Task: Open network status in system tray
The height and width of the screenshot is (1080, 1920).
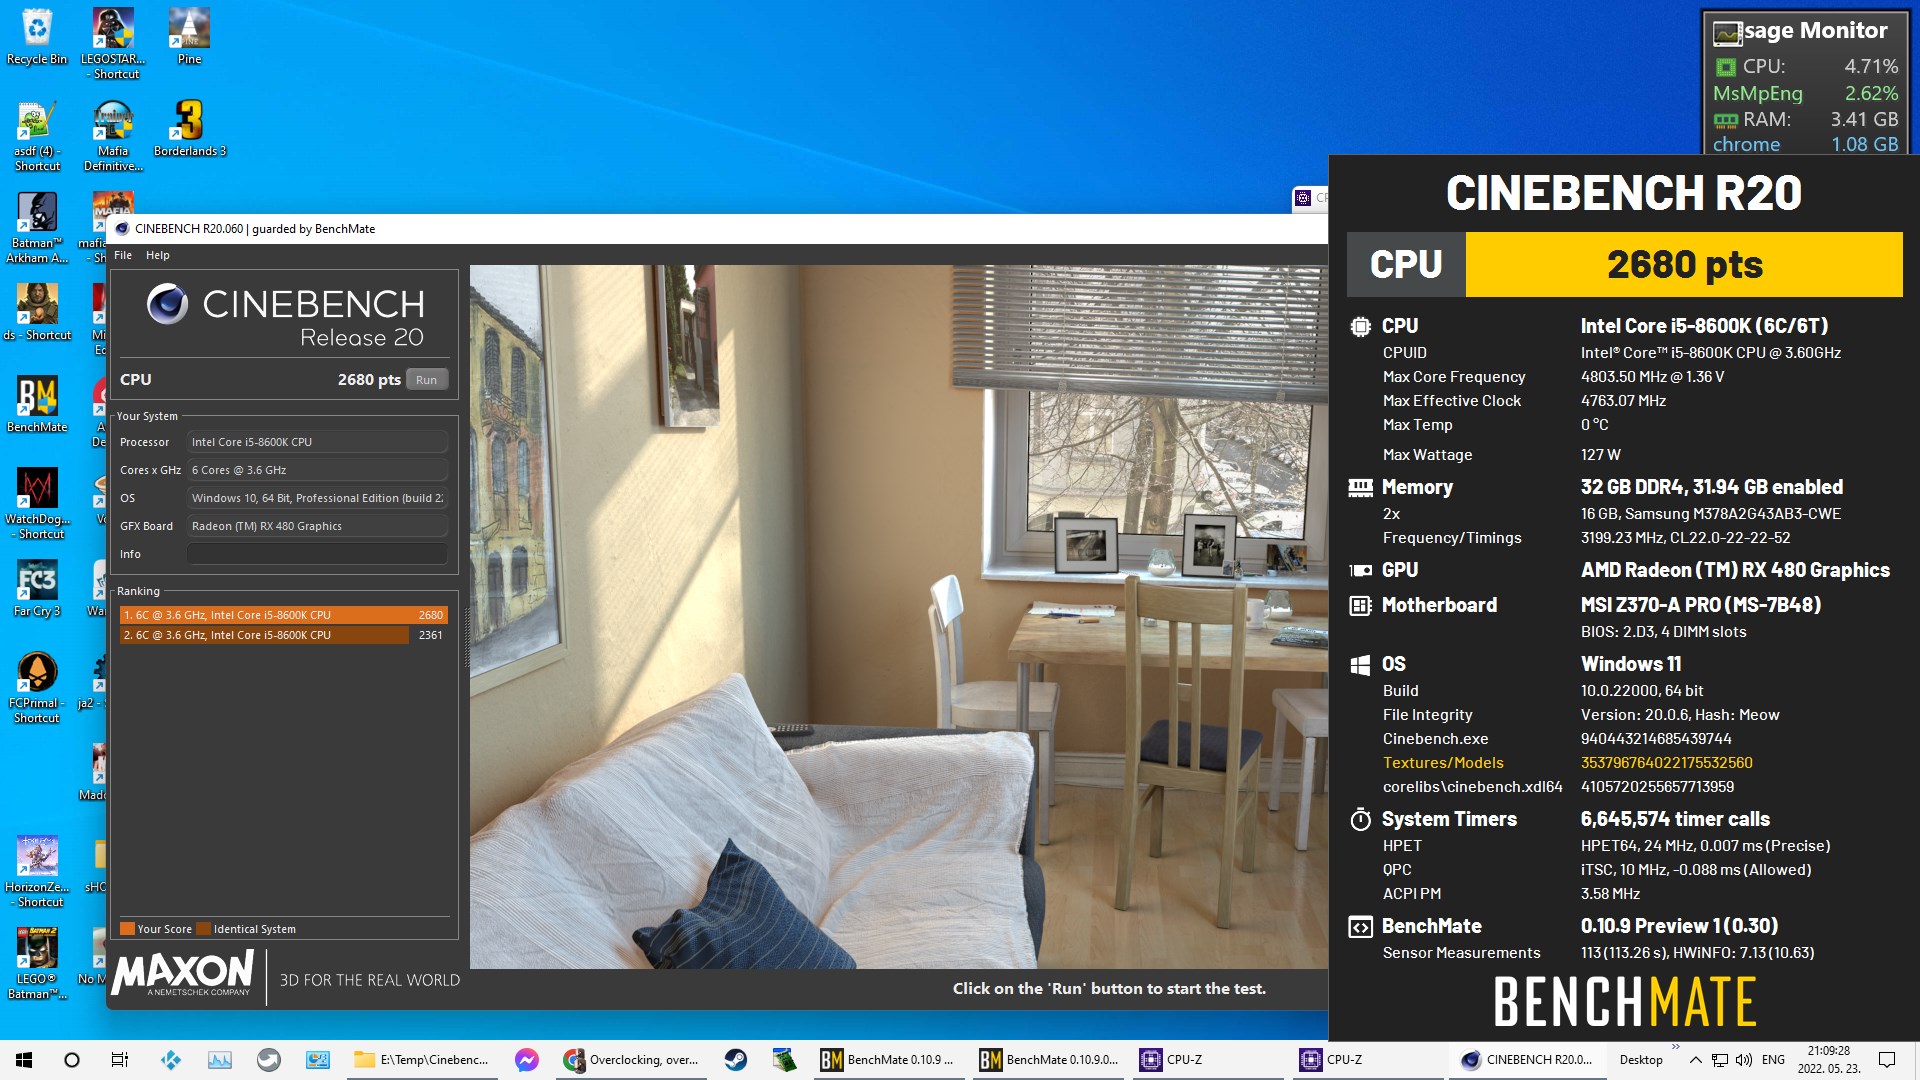Action: pyautogui.click(x=1720, y=1060)
